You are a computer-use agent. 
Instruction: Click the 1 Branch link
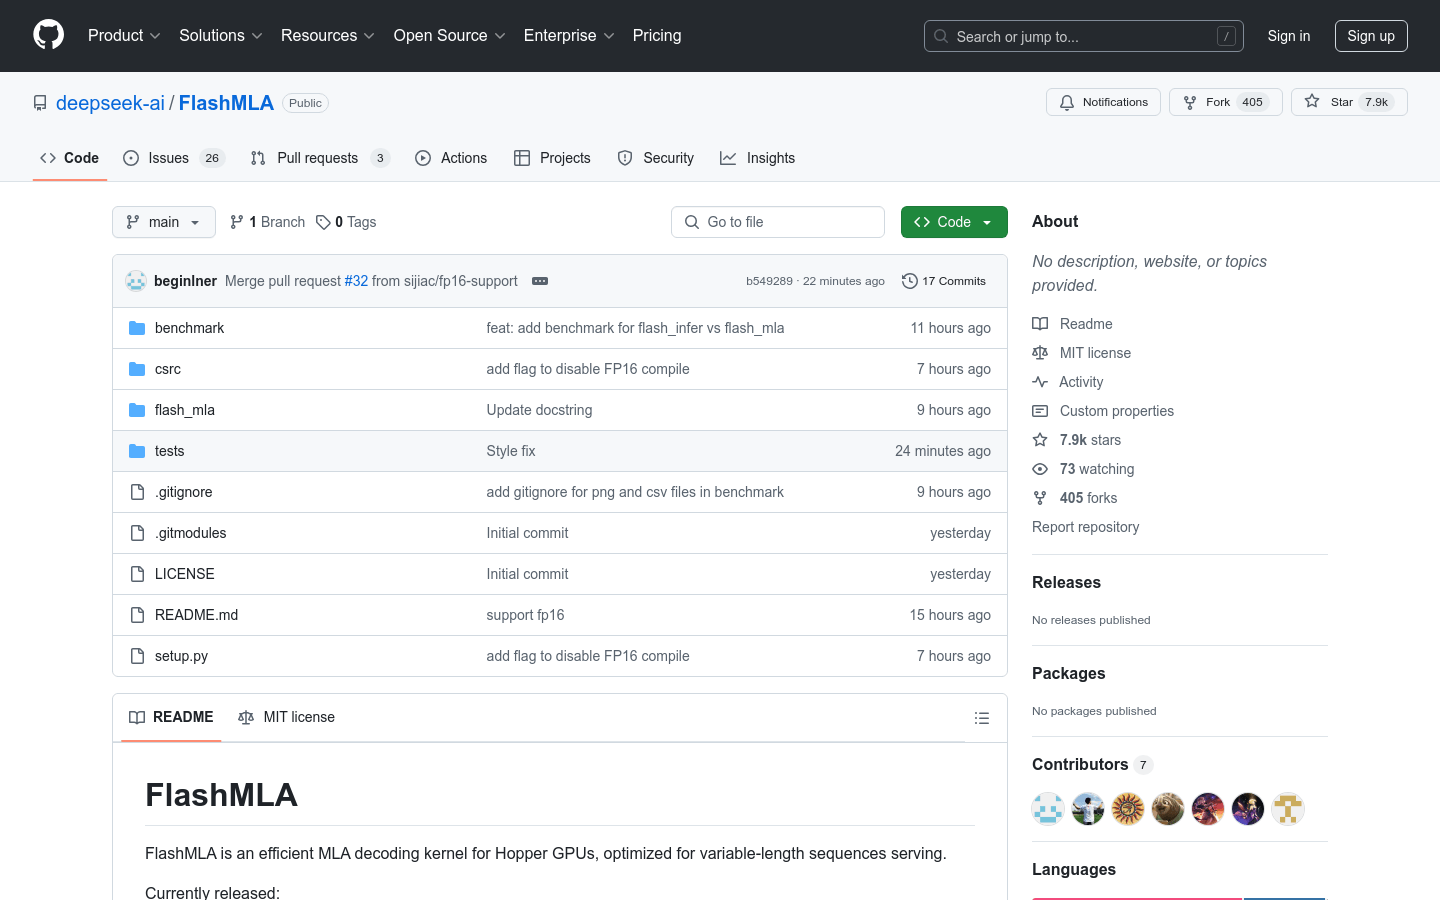[267, 222]
